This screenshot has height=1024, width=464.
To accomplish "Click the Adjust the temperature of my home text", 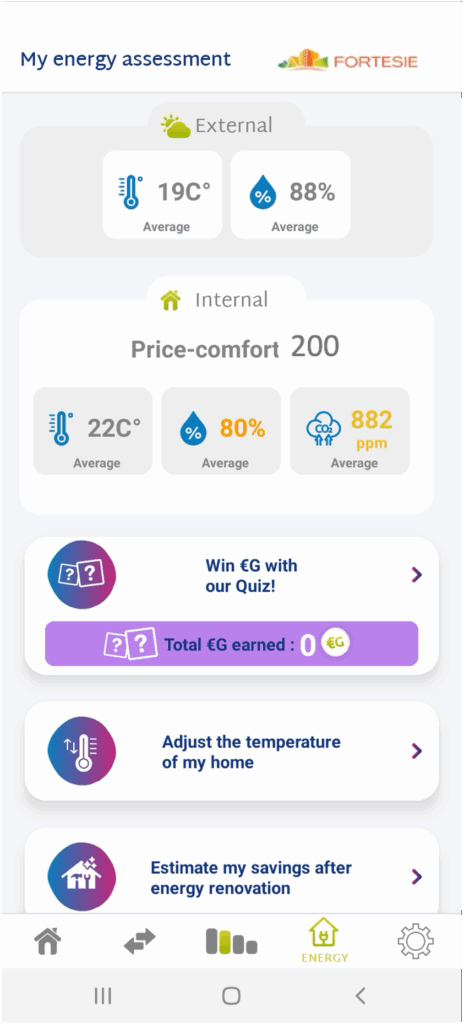I will click(x=251, y=752).
